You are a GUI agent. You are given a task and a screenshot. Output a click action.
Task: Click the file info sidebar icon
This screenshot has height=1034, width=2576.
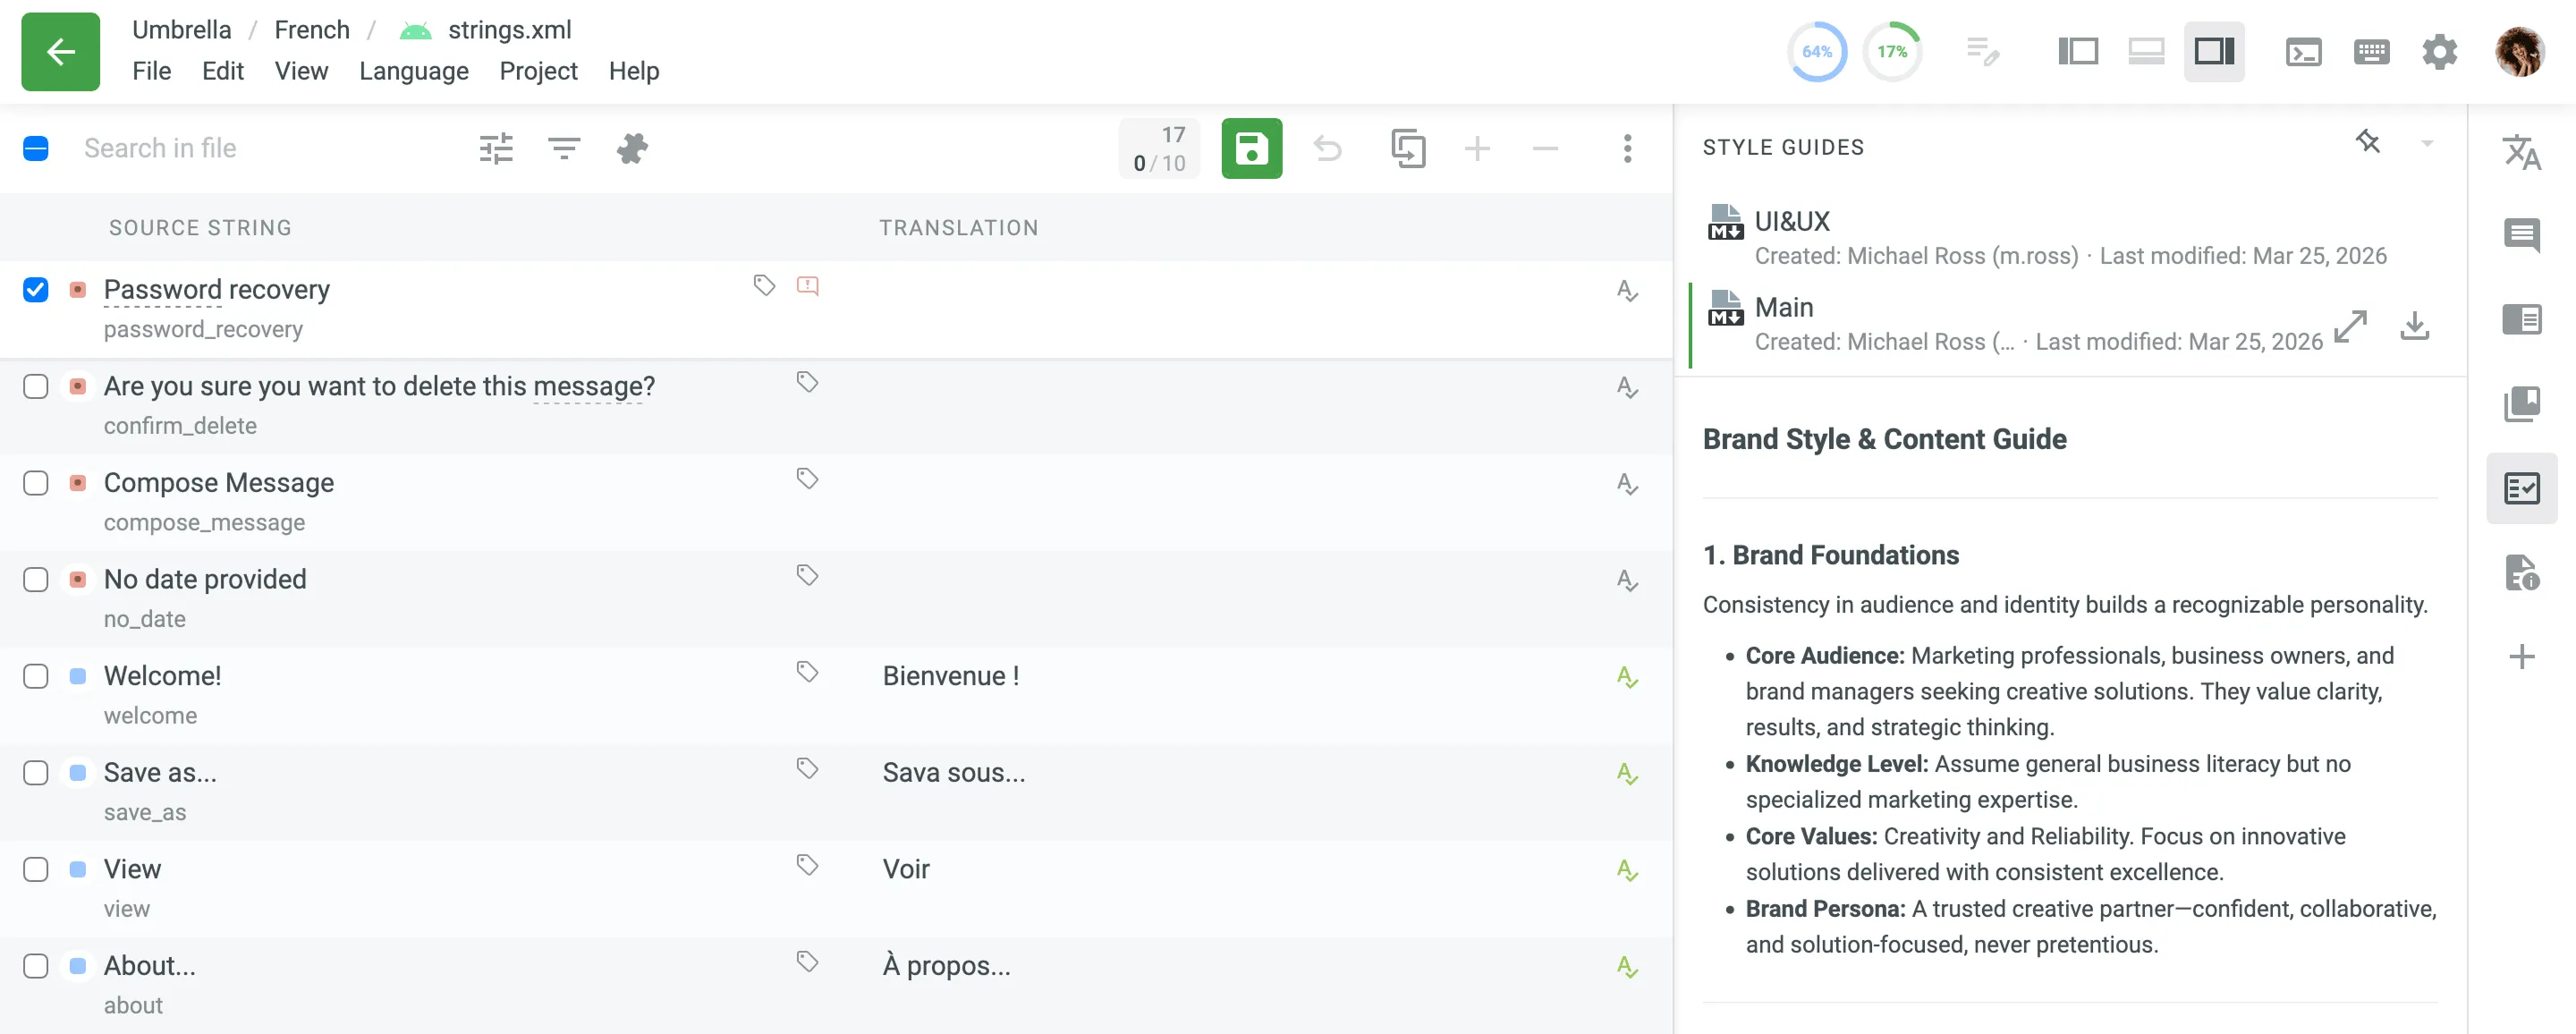[x=2521, y=572]
